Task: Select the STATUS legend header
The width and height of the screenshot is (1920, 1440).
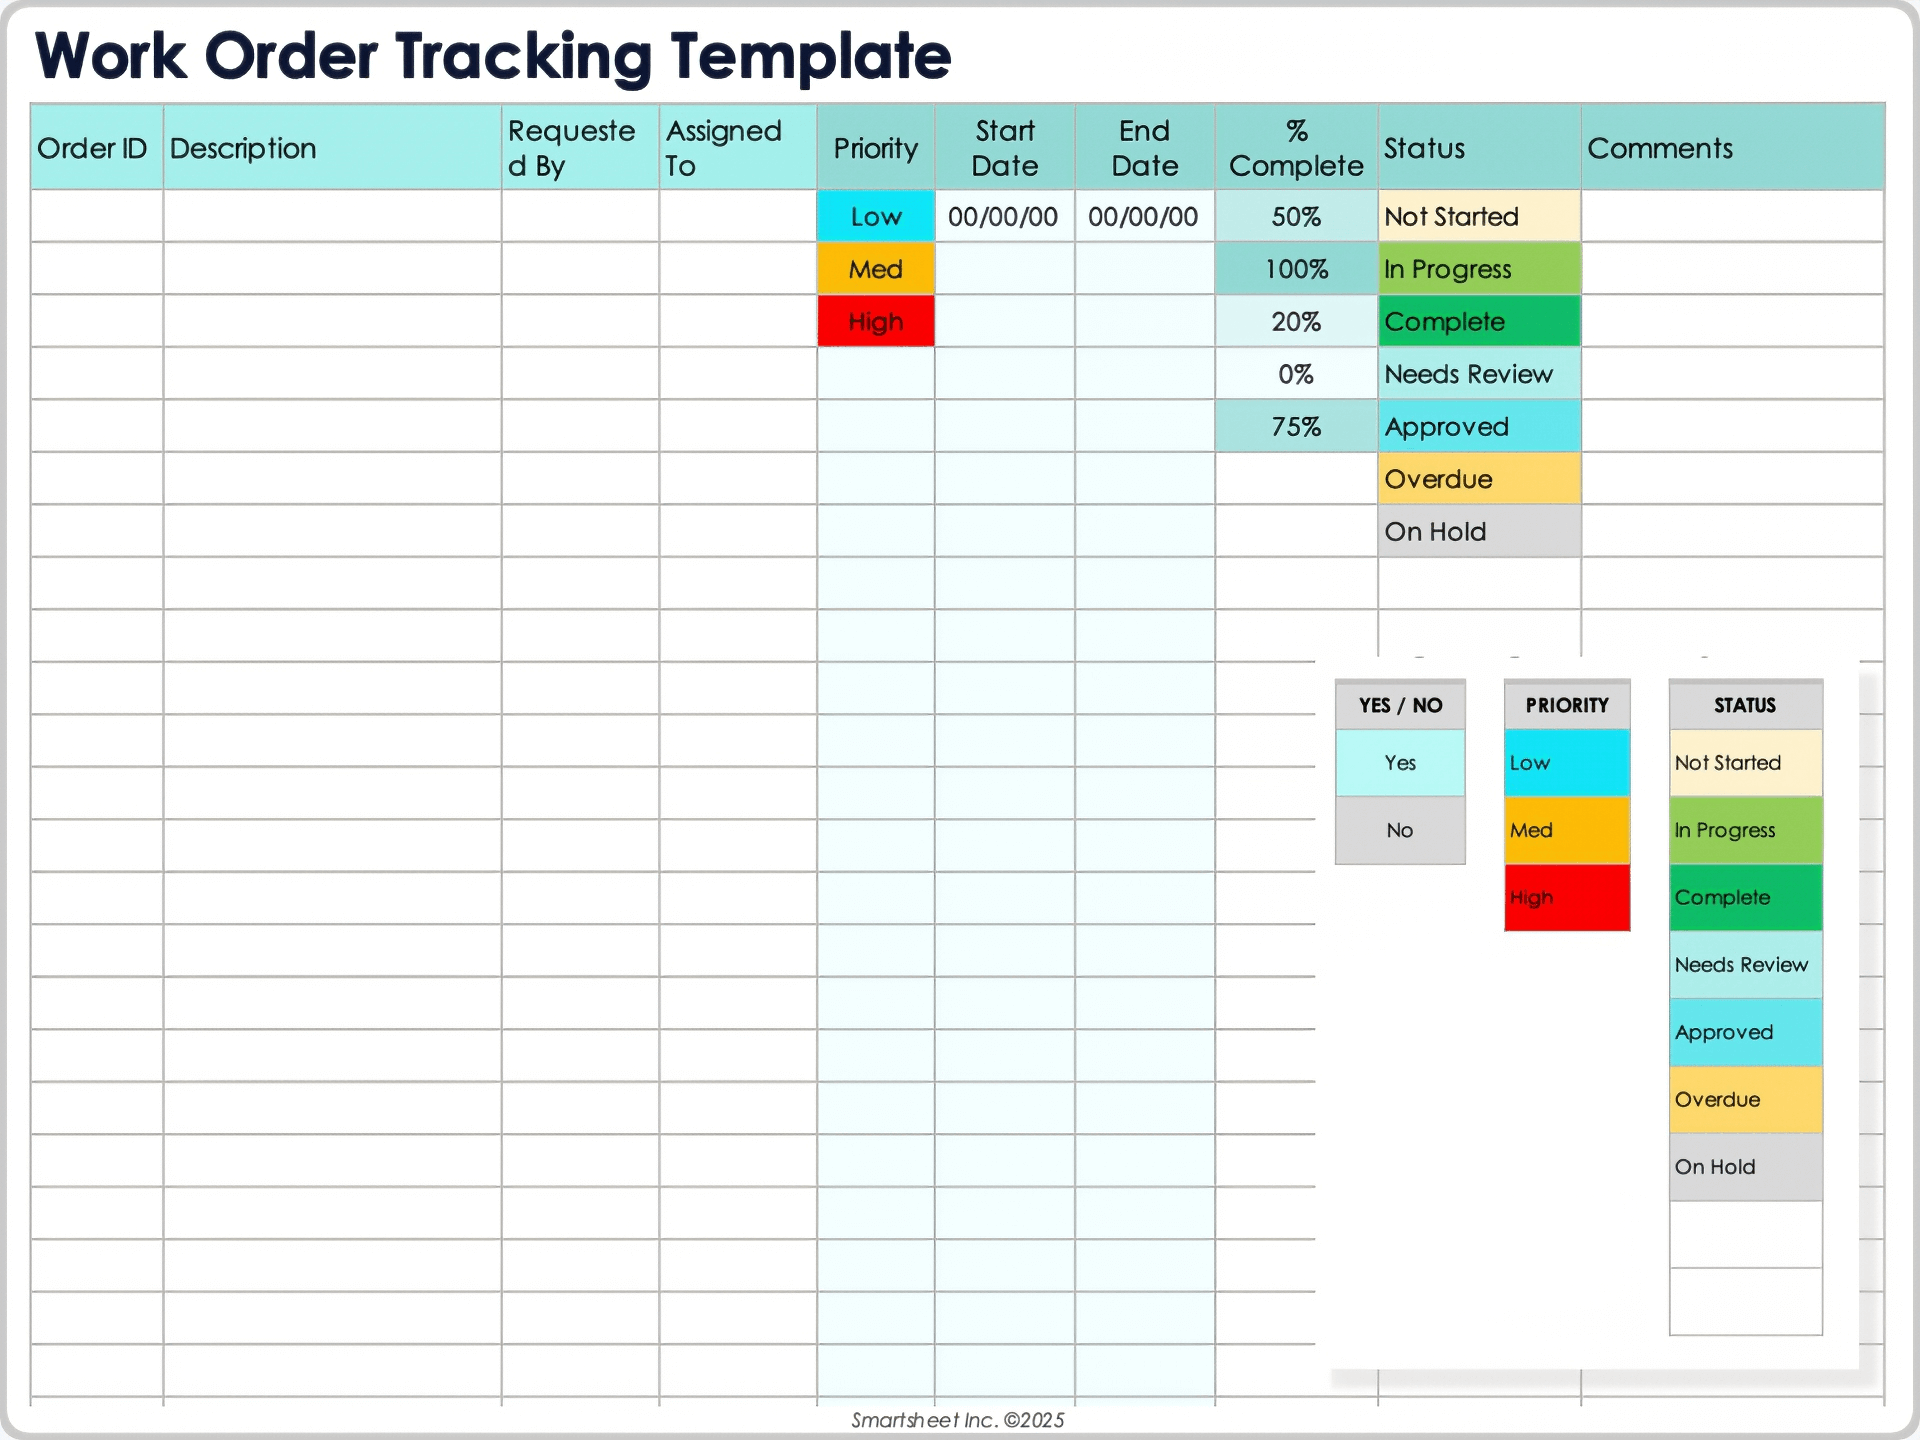Action: [x=1746, y=705]
